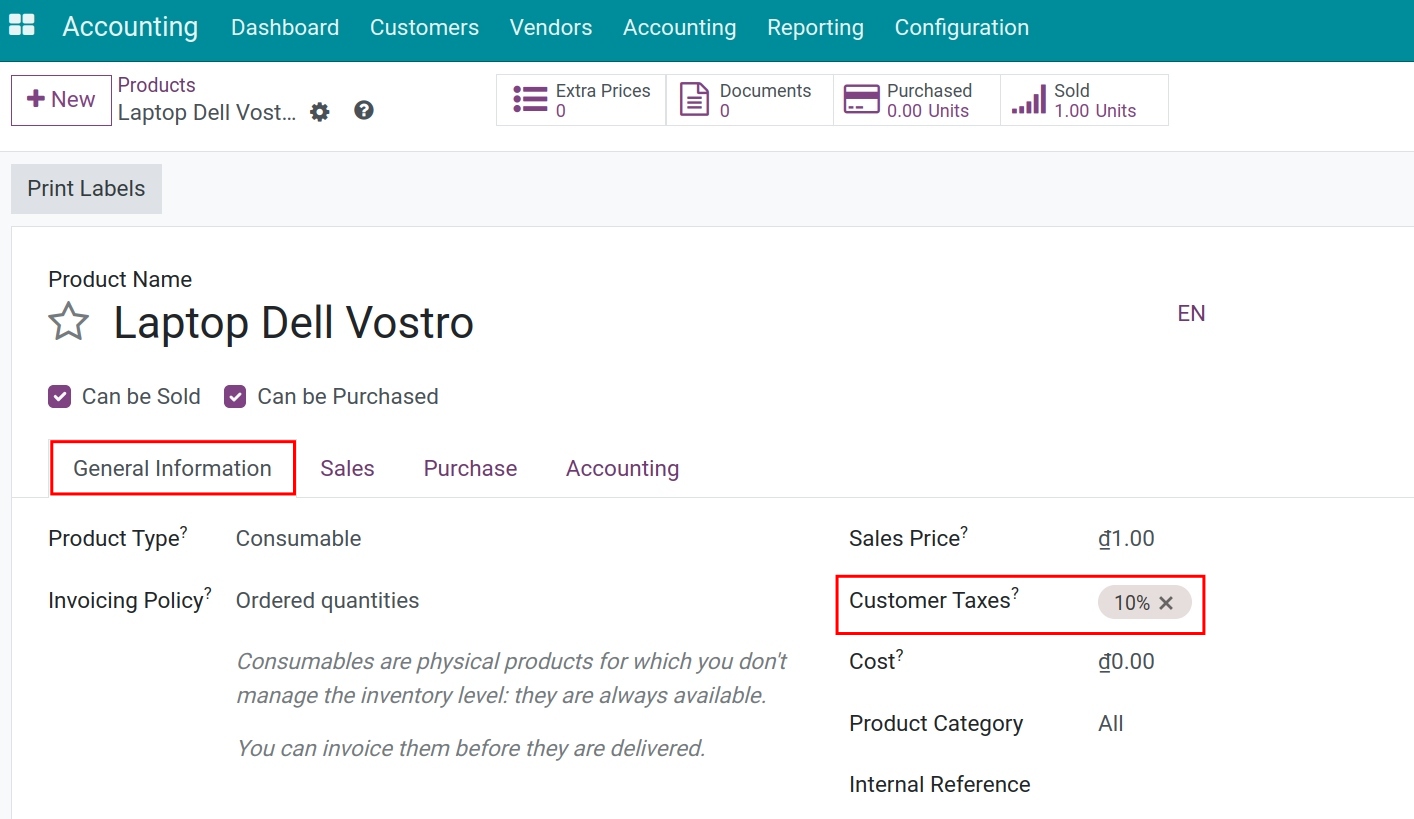This screenshot has width=1414, height=819.
Task: Open the Vendors menu
Action: [551, 28]
